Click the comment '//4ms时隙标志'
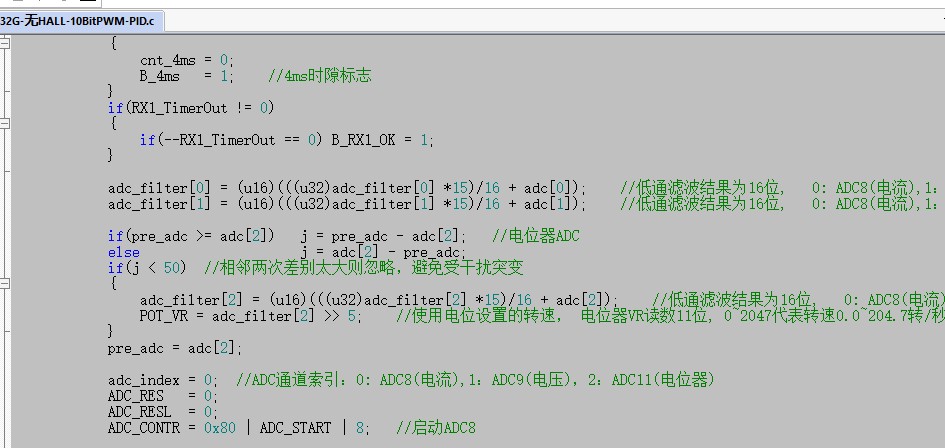The image size is (945, 448). point(319,76)
